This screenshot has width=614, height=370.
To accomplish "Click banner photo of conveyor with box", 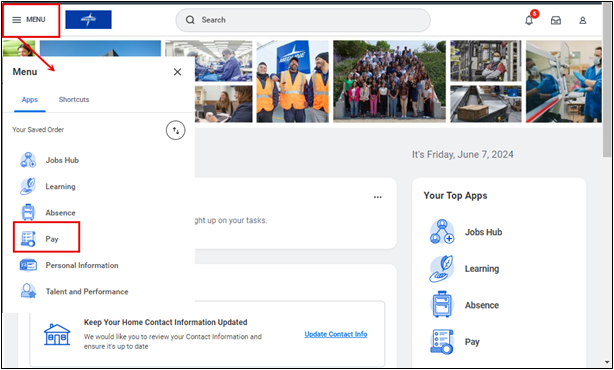I will (486, 104).
